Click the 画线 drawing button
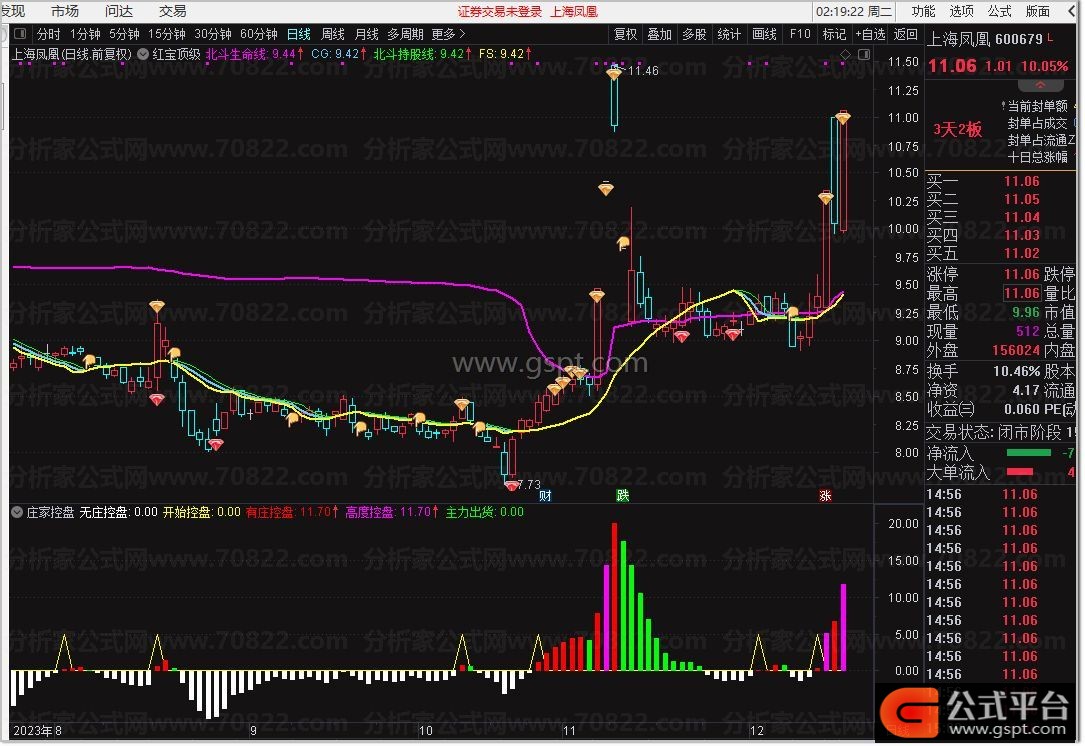The image size is (1085, 746). coord(765,34)
